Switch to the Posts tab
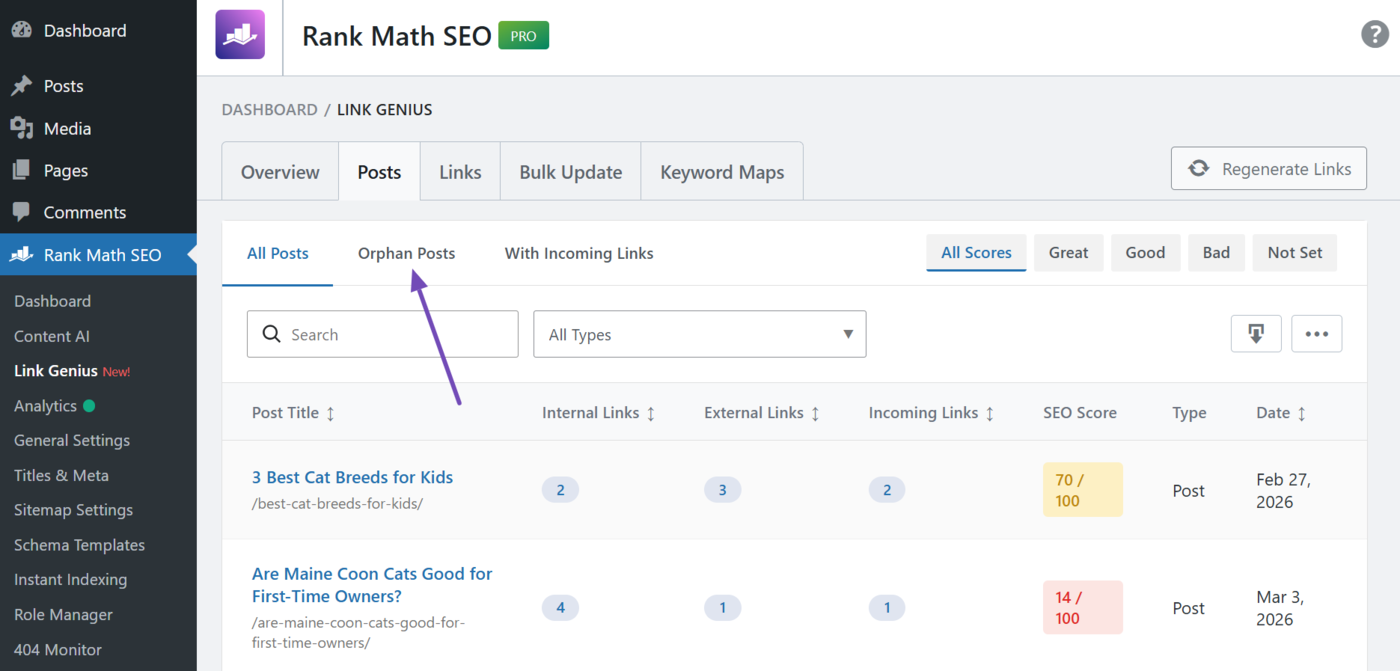 click(379, 172)
